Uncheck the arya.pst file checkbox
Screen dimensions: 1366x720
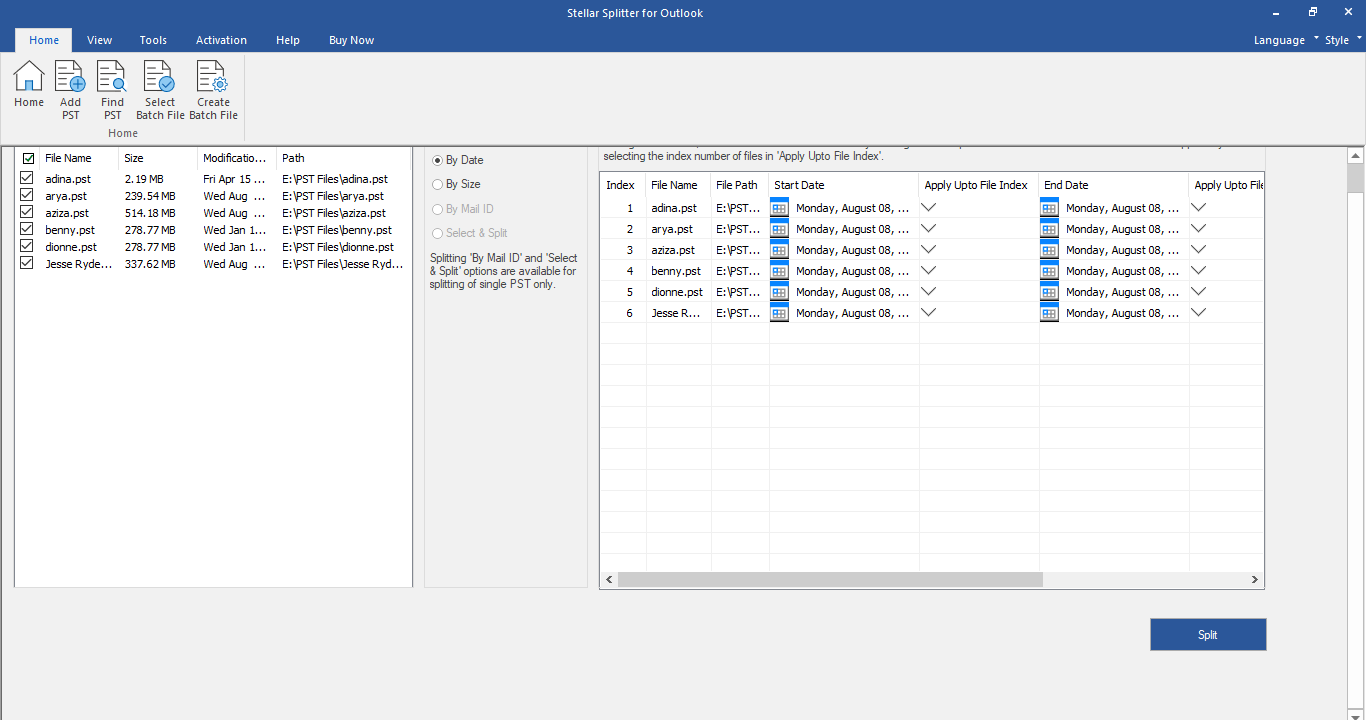pos(27,196)
